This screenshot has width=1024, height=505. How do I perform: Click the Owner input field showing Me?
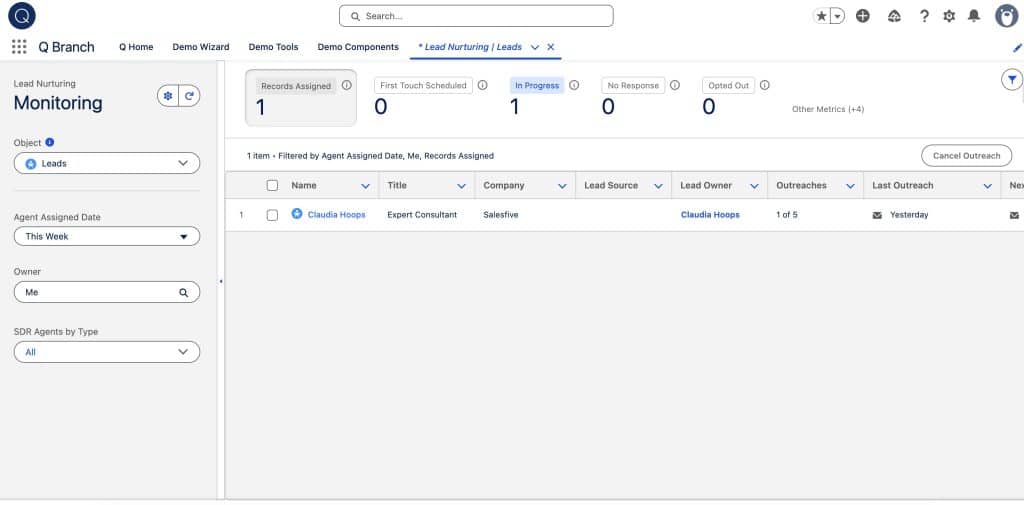click(x=107, y=292)
